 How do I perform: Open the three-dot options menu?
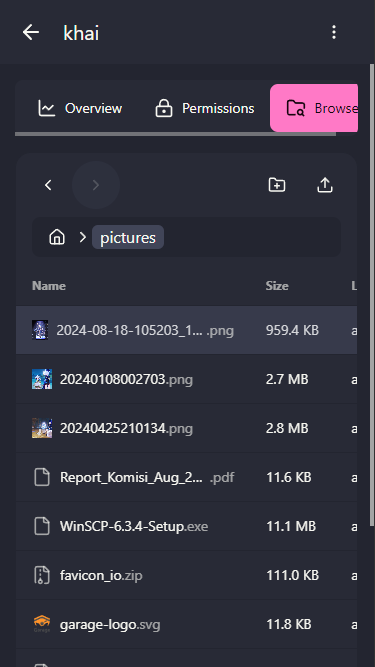[334, 32]
